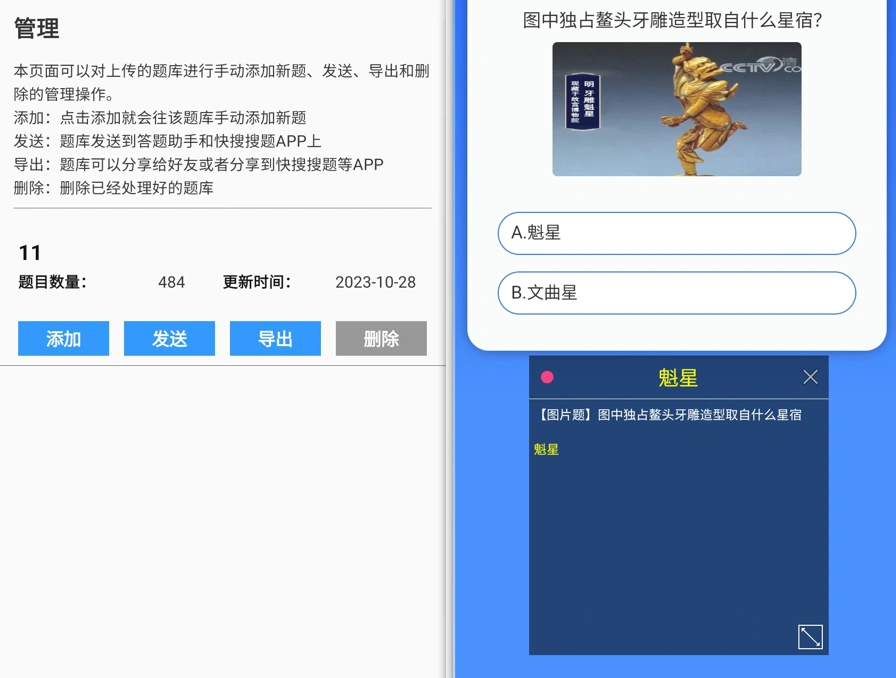The width and height of the screenshot is (896, 678).
Task: Select answer option B.文曲星
Action: click(x=676, y=293)
